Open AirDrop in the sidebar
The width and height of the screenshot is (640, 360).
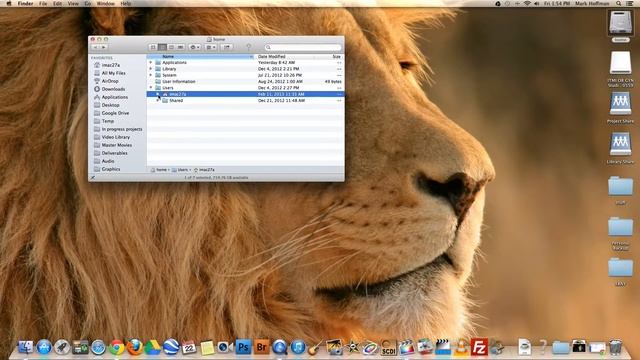106,81
